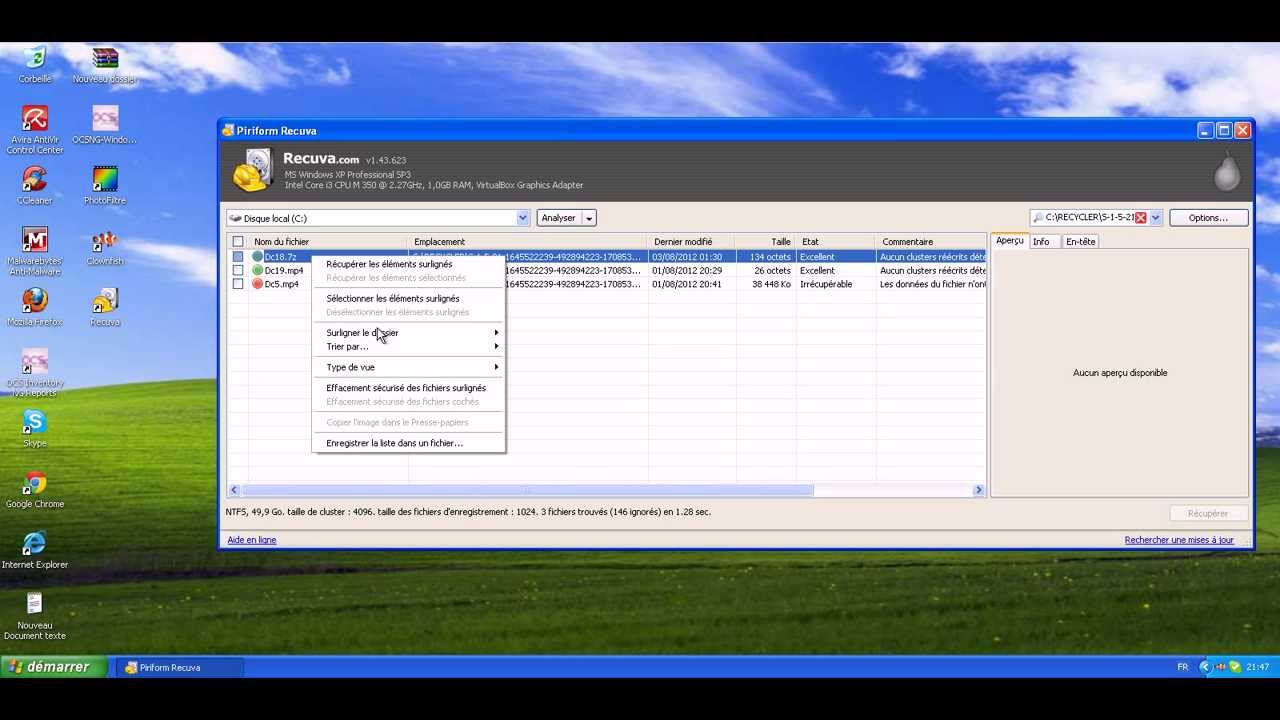Open the Corbeille recycle bin desktop icon
Screen dimensions: 1280x720
(35, 65)
